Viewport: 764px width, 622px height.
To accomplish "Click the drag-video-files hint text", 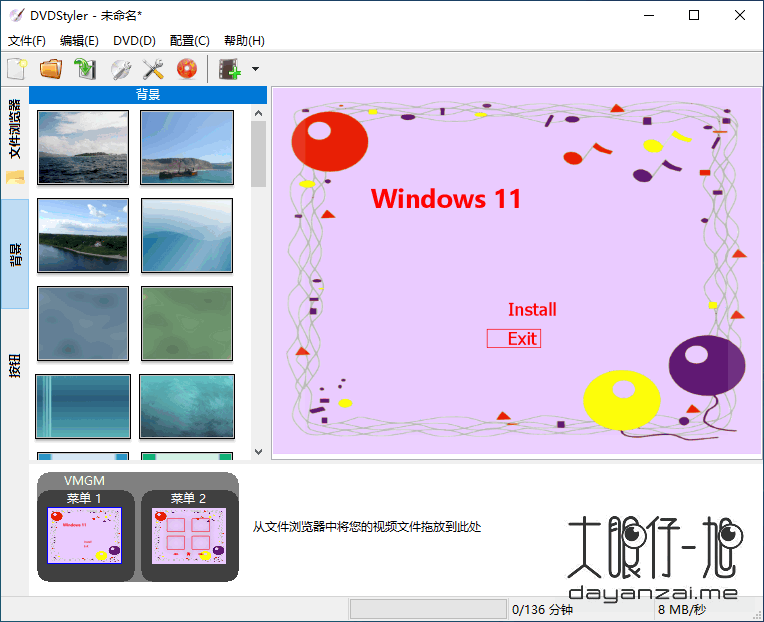I will [367, 527].
